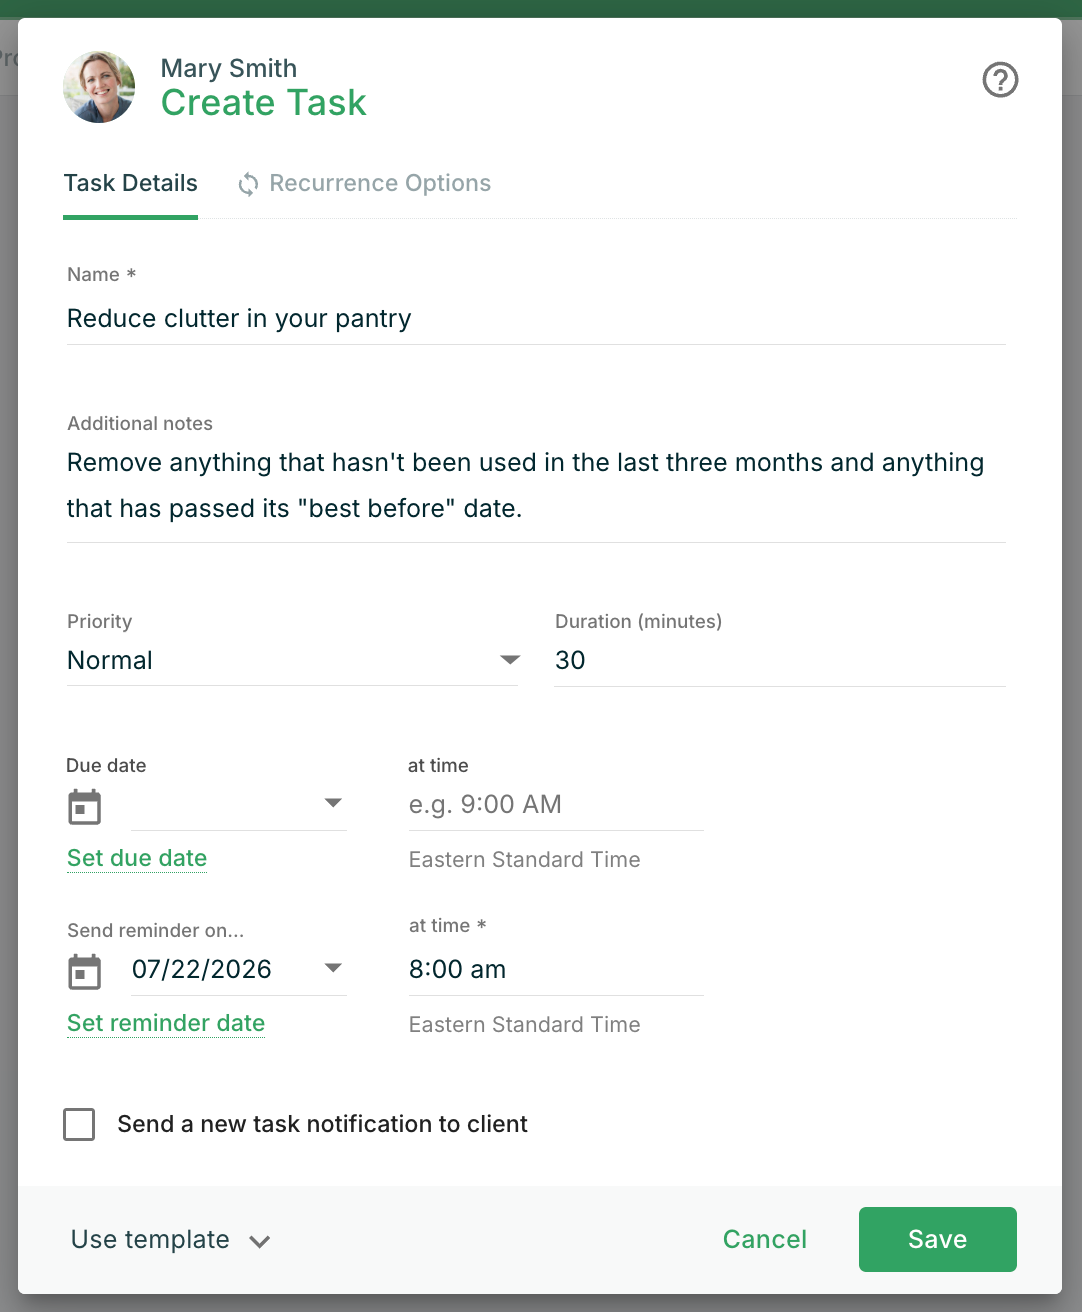This screenshot has width=1082, height=1312.
Task: Click the Additional notes text area
Action: click(536, 486)
